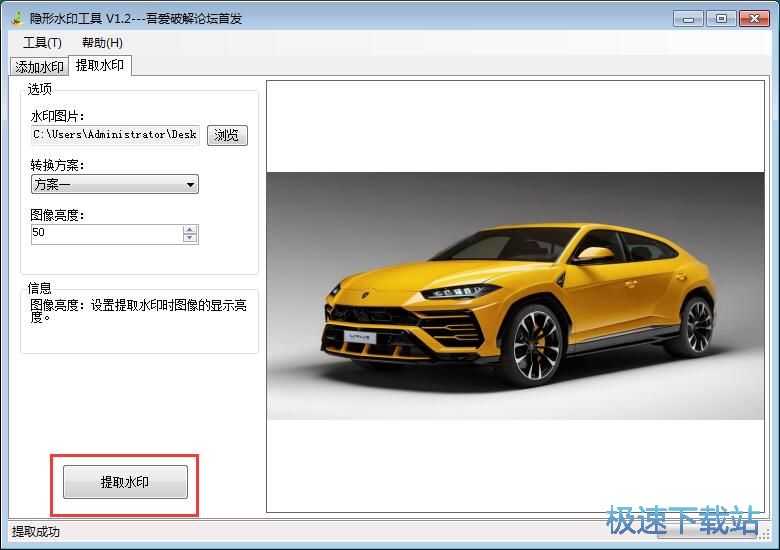Maximize the watermark tool window

coord(721,19)
